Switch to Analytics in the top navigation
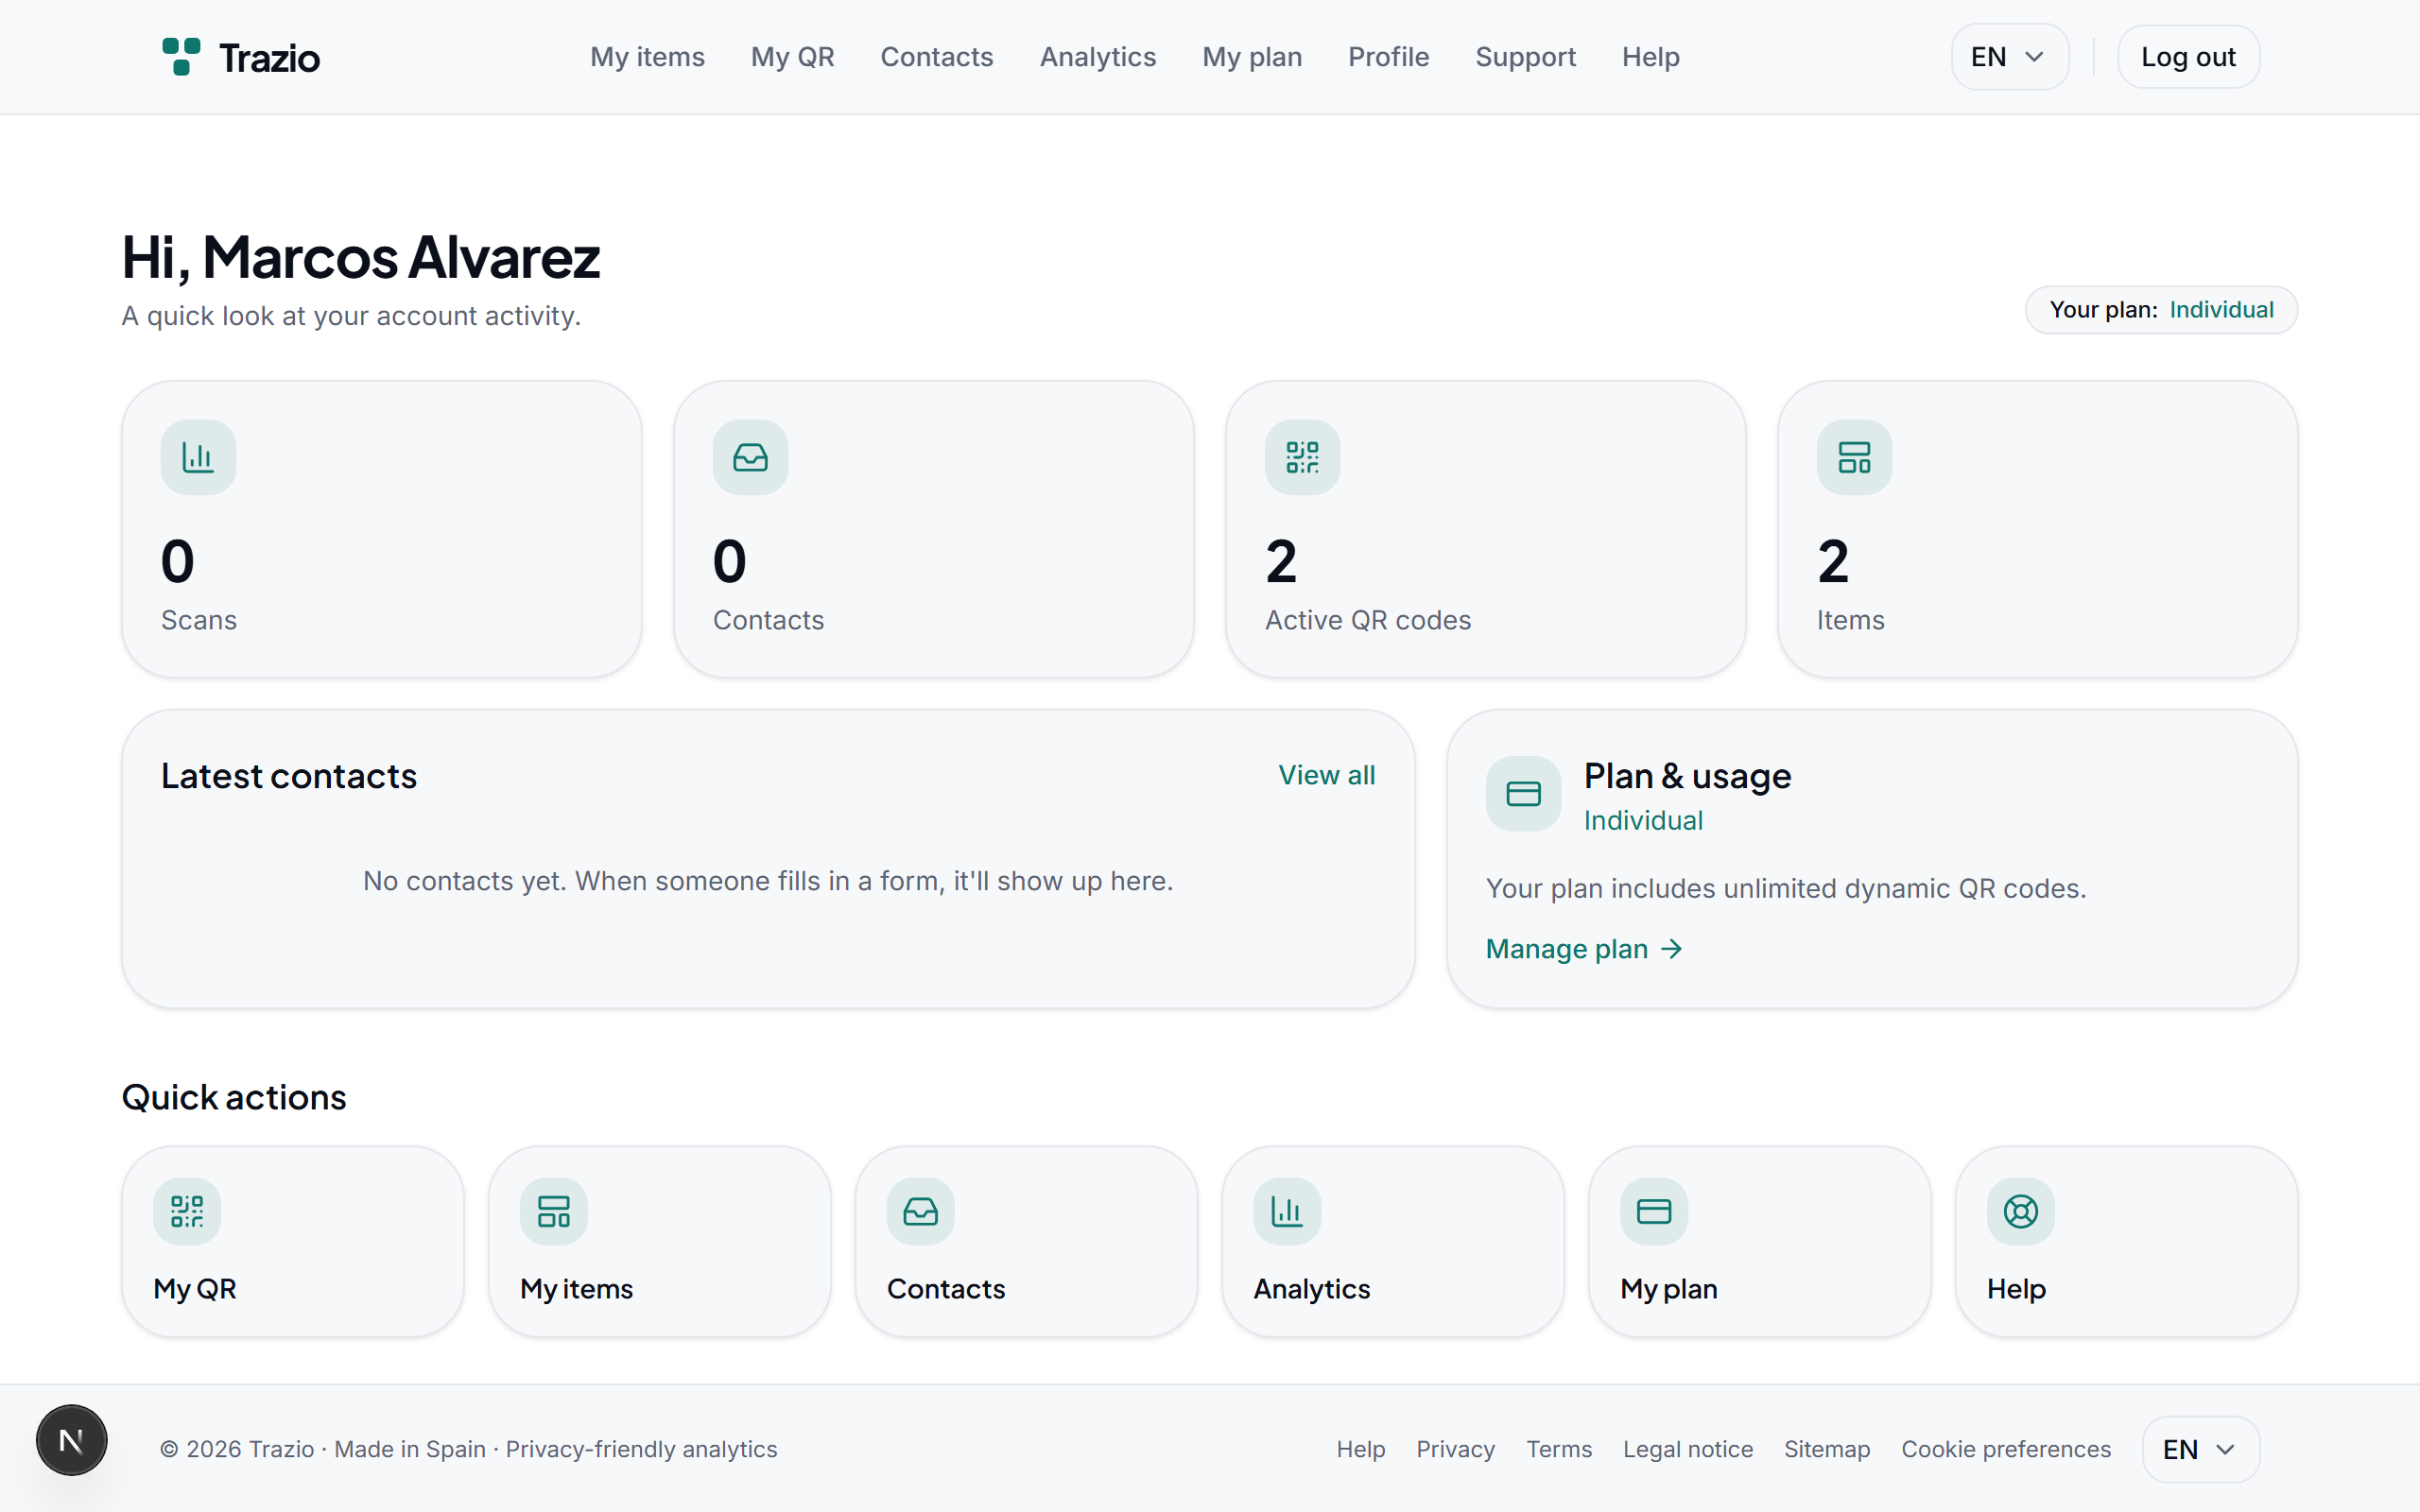The image size is (2420, 1512). coord(1097,57)
